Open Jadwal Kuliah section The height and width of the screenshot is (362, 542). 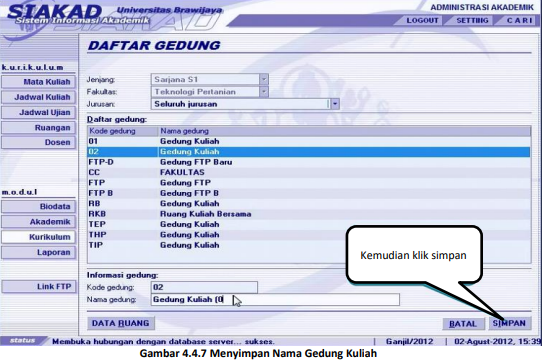tap(38, 97)
